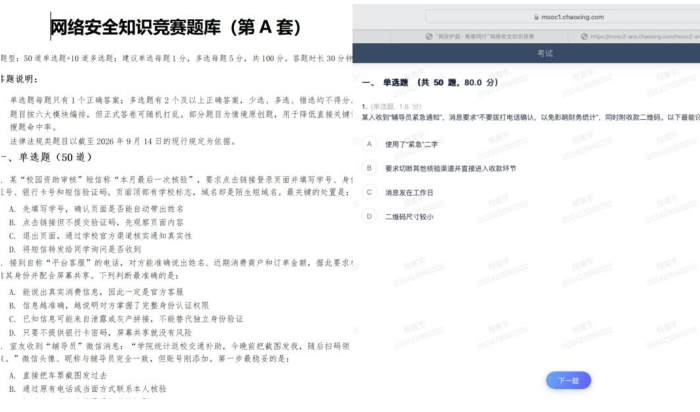Click document option C 退出页面，通过学校官方渠道核实
The width and height of the screenshot is (700, 412).
click(x=100, y=236)
